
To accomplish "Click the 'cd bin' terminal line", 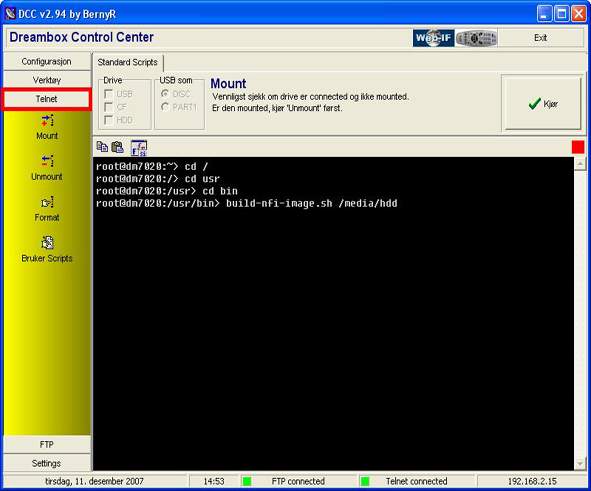I will click(167, 191).
